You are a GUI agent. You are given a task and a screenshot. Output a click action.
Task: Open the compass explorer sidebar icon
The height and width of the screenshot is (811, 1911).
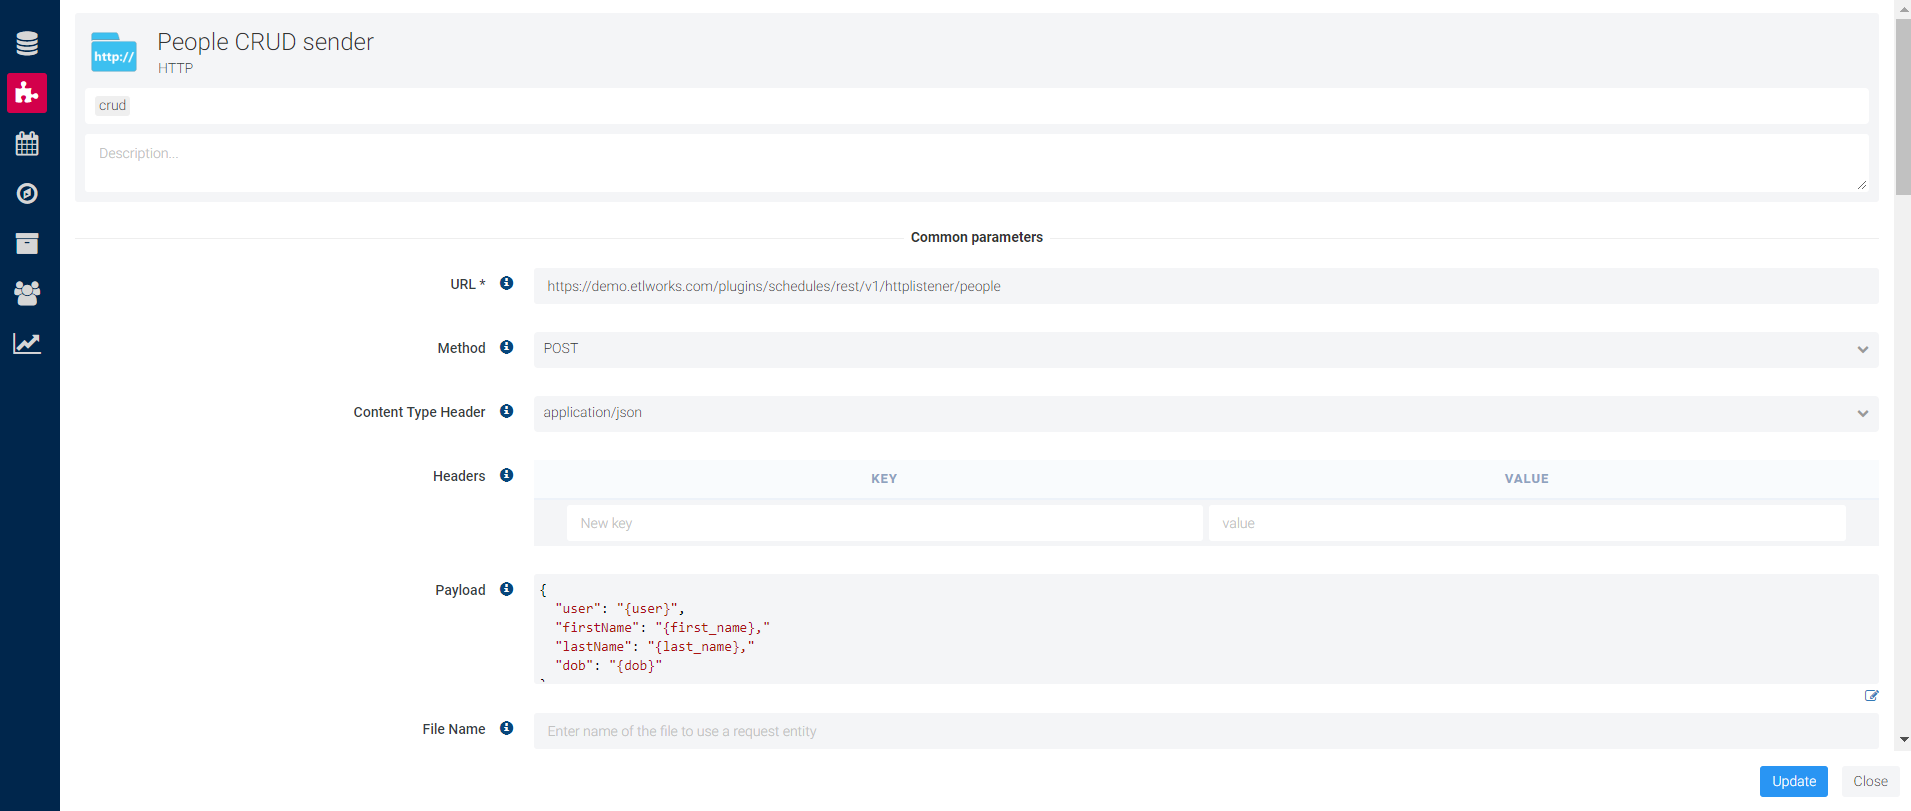[x=27, y=193]
